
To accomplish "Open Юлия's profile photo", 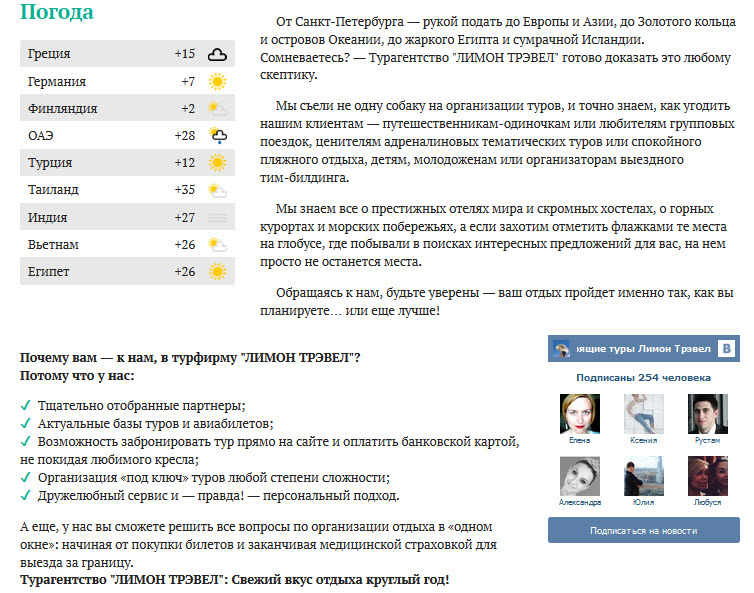I will (x=643, y=476).
